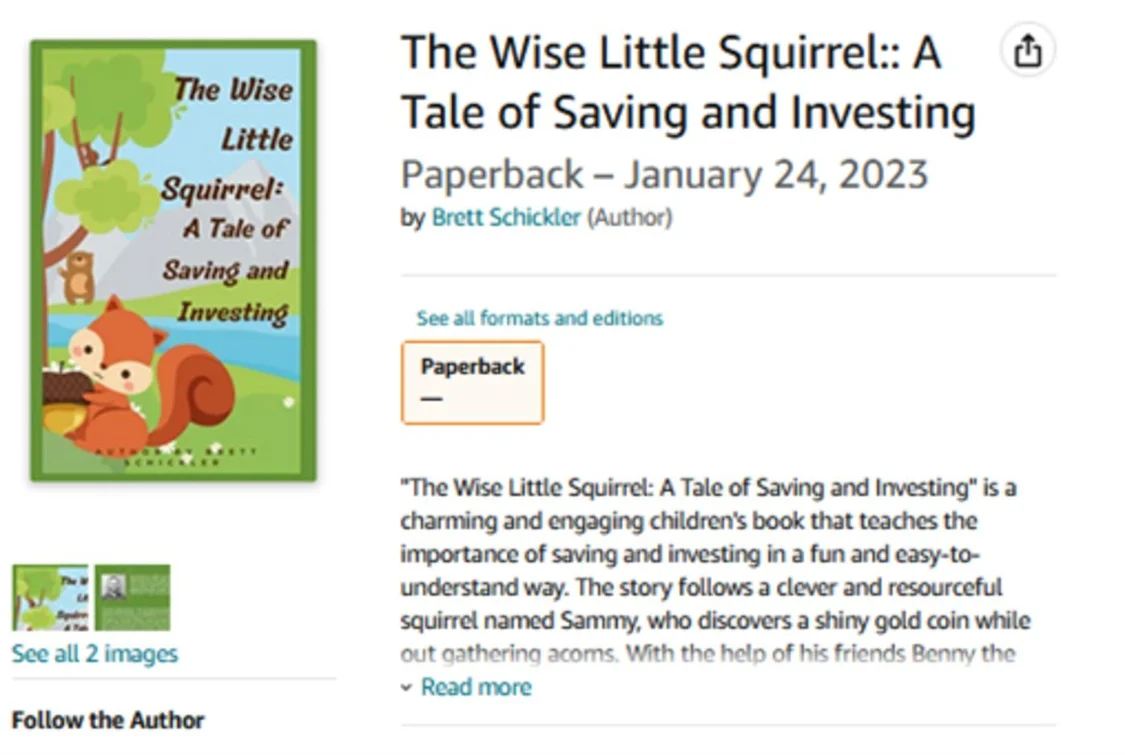This screenshot has height=755, width=1125.
Task: Select the back cover thumbnail
Action: 133,597
